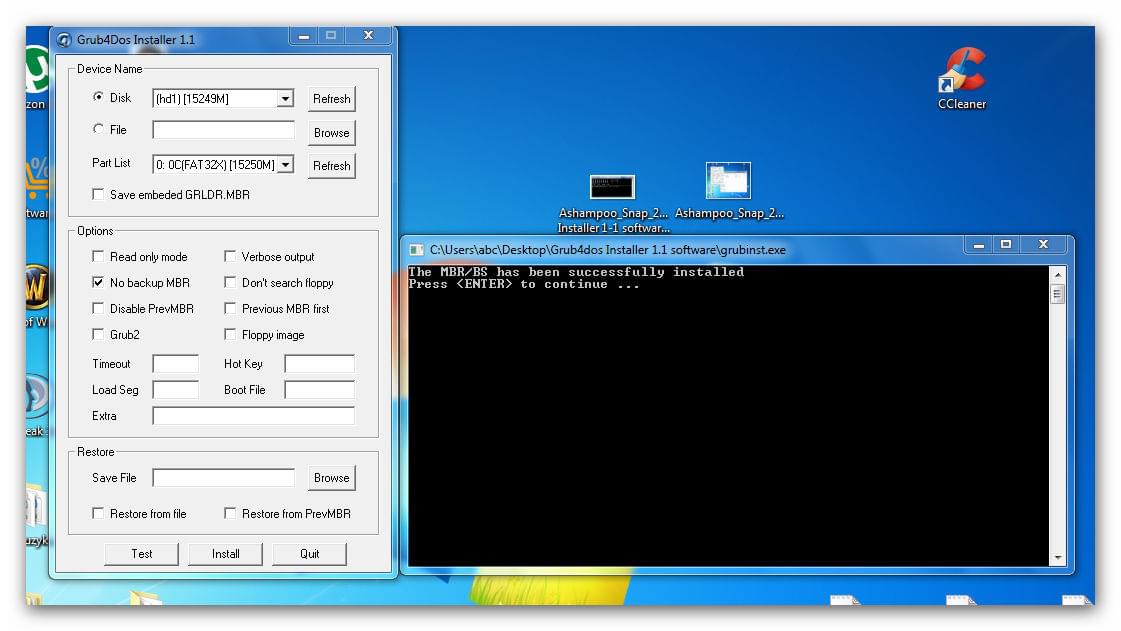Click console scrollbar up arrow
The width and height of the screenshot is (1121, 631).
tap(1058, 274)
